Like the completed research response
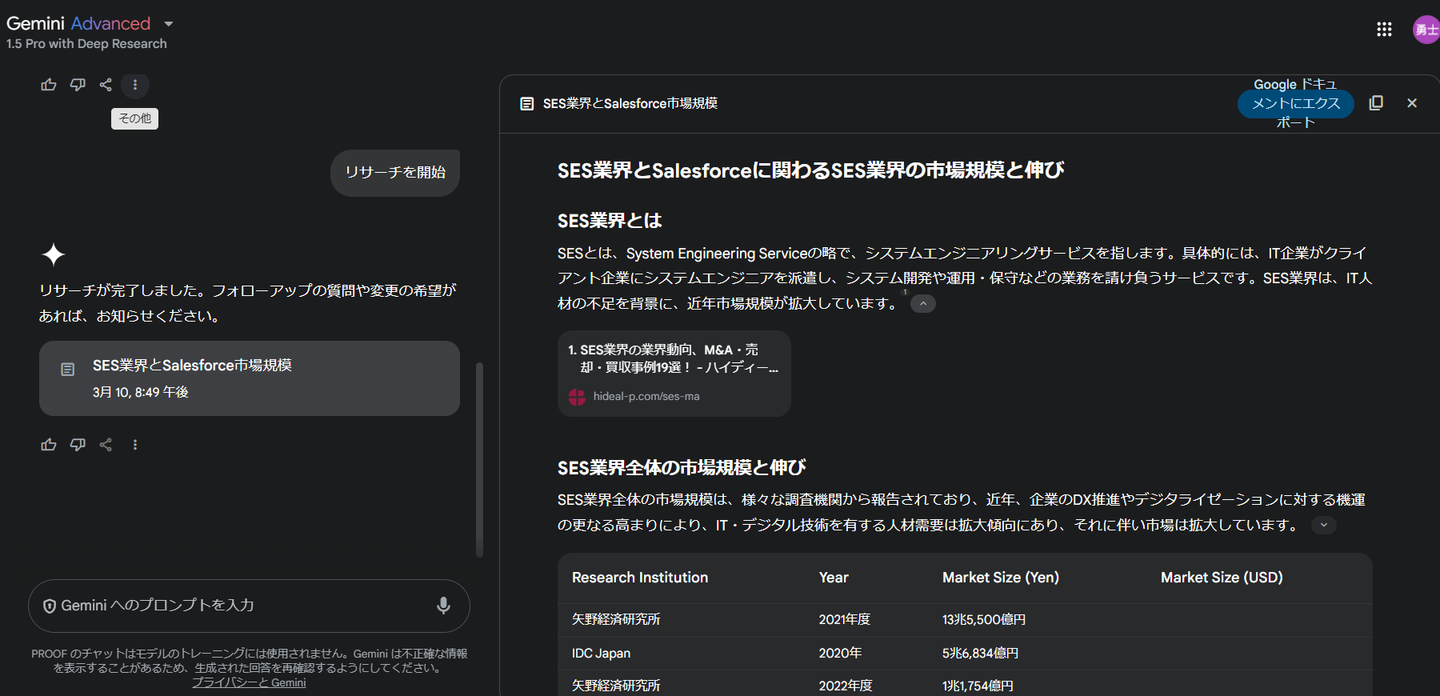Screen dimensions: 1440x696 (x=49, y=444)
